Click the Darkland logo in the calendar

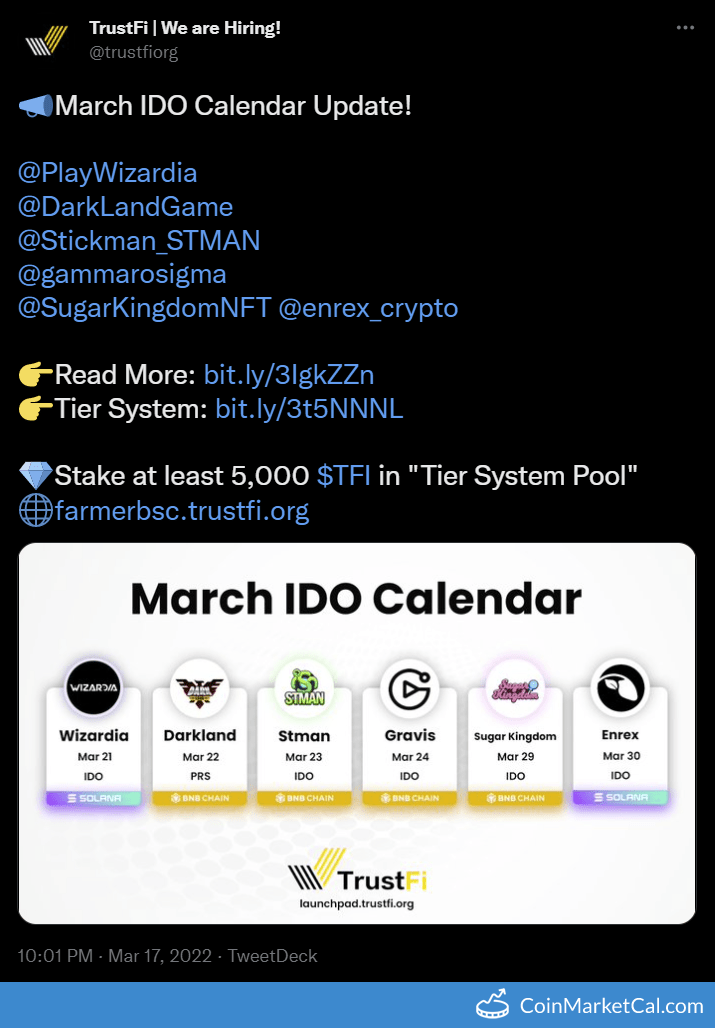[199, 688]
